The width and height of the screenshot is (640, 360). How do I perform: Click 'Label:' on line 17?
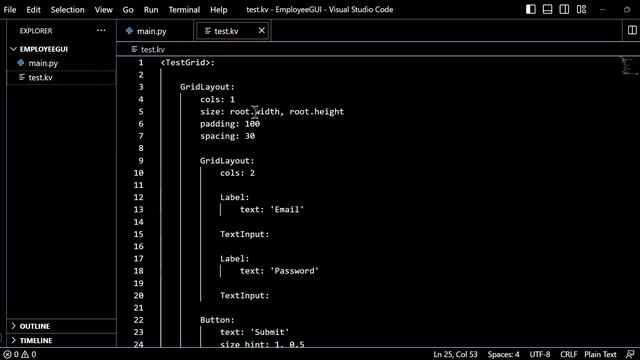tap(235, 259)
